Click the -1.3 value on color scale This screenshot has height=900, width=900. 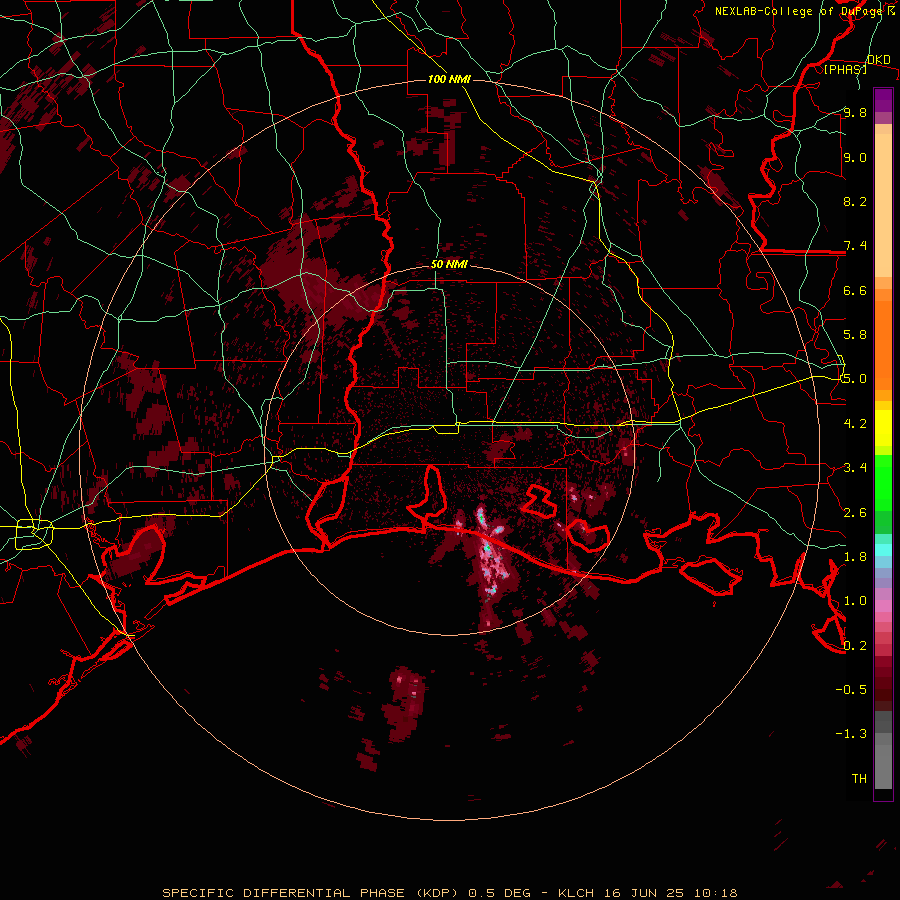[x=851, y=734]
